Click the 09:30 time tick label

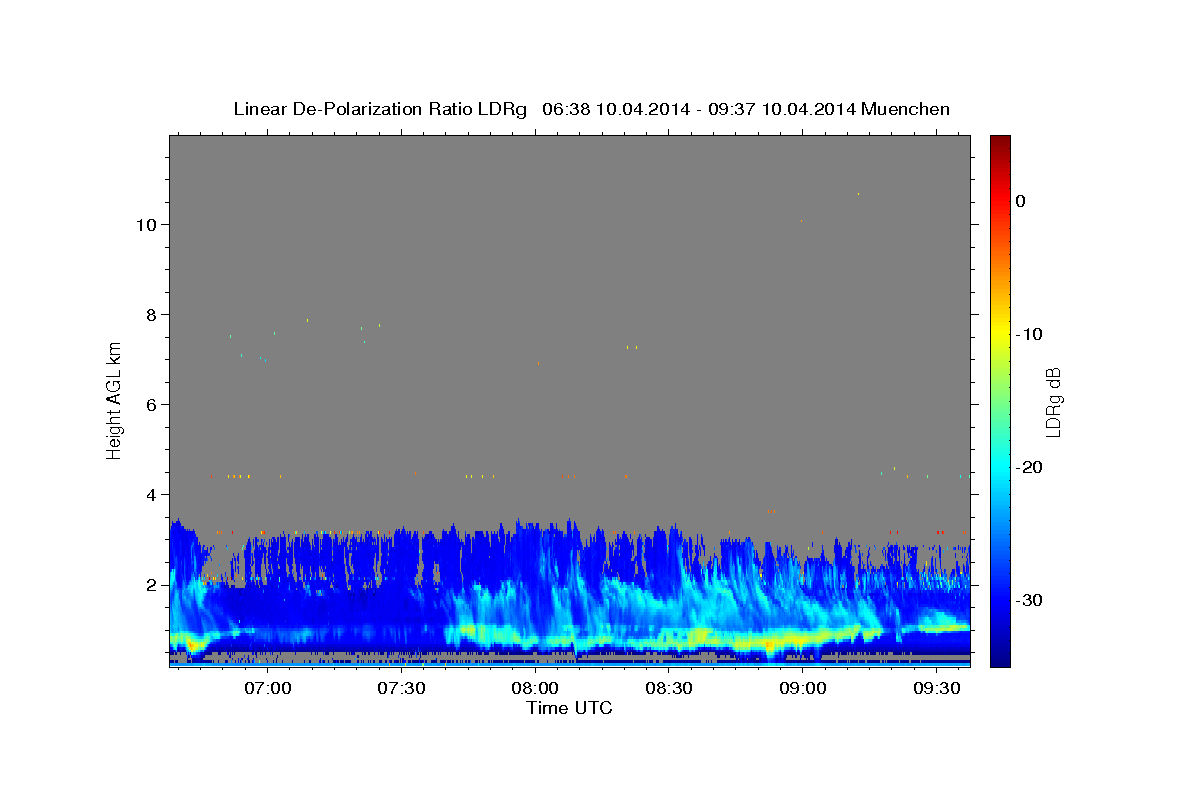tap(935, 689)
